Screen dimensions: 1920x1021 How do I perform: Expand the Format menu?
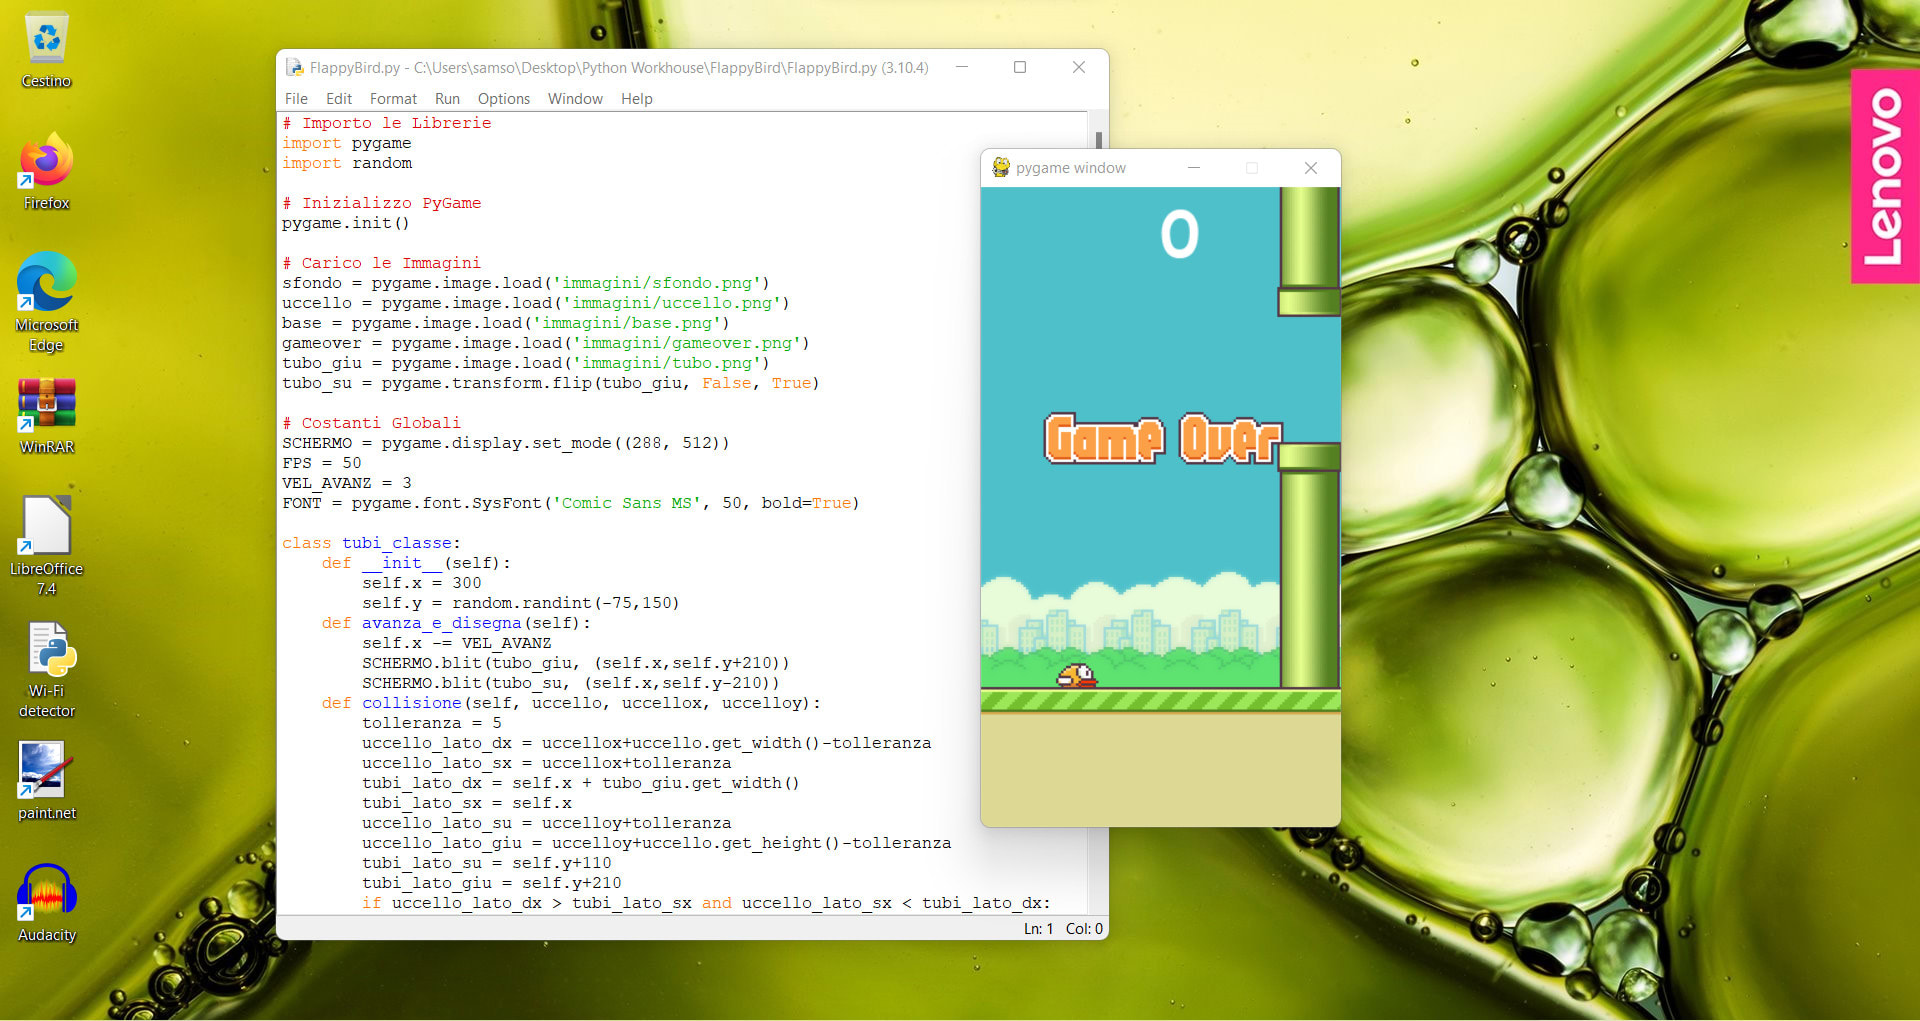click(x=393, y=99)
